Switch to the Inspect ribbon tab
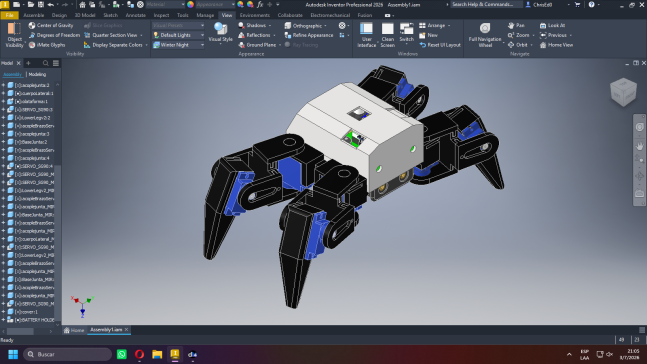This screenshot has height=364, width=647. click(161, 15)
